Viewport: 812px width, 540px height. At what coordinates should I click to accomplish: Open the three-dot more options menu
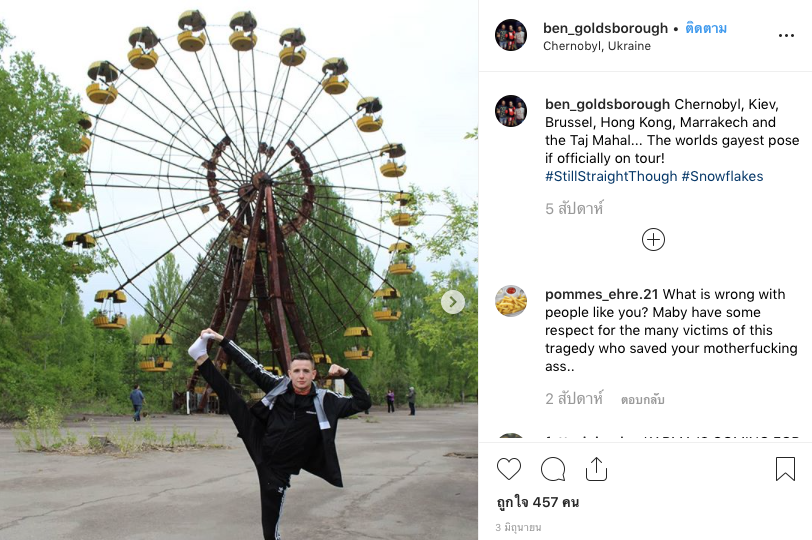(786, 36)
